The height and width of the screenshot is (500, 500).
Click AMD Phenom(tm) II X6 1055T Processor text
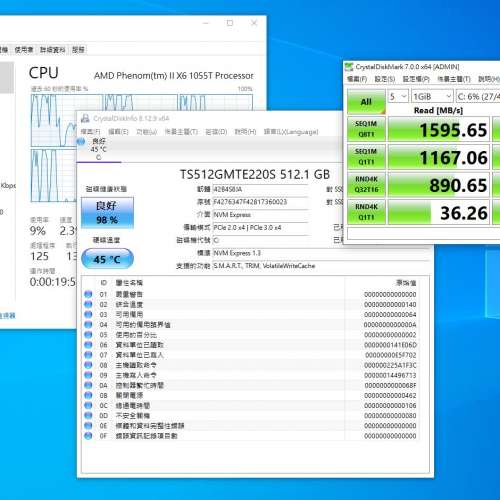174,76
